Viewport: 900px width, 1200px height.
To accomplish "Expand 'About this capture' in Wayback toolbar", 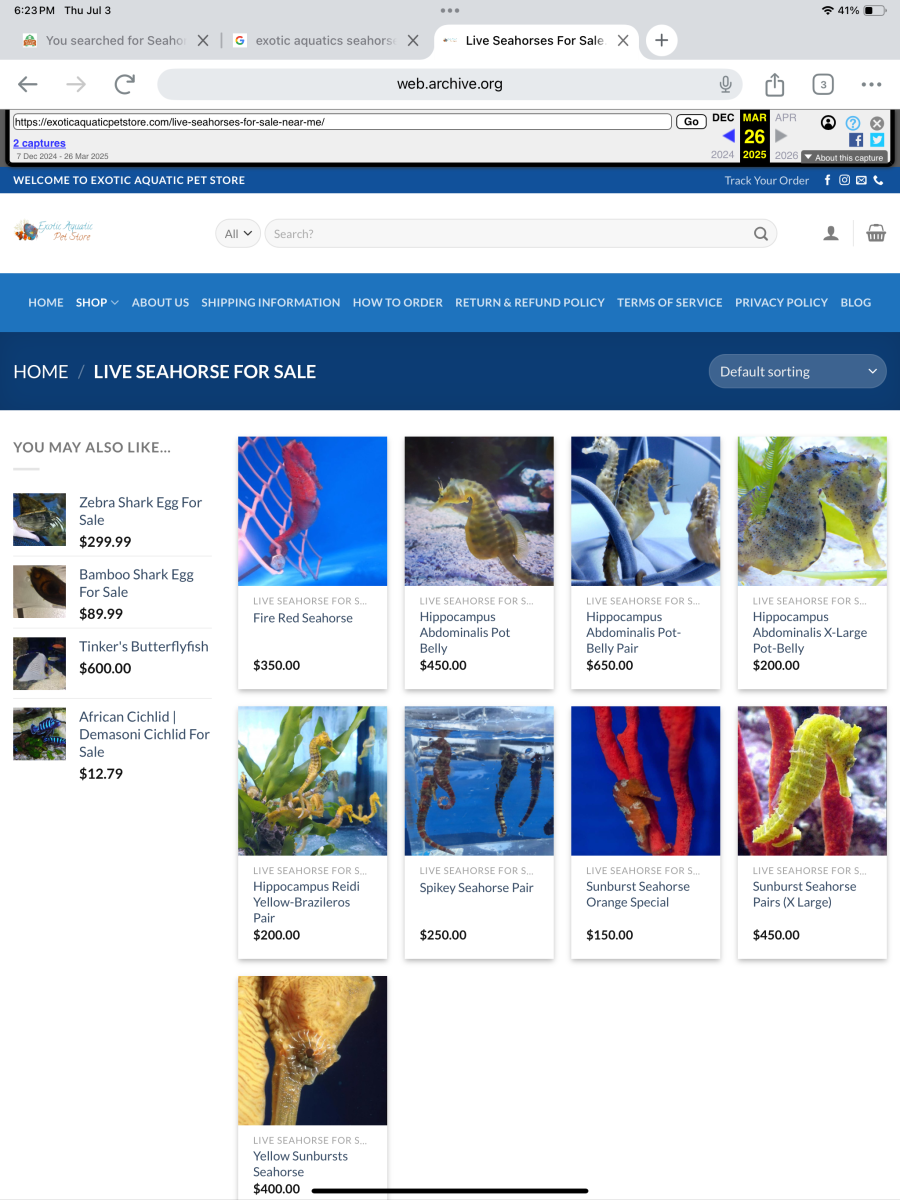I will pyautogui.click(x=844, y=157).
